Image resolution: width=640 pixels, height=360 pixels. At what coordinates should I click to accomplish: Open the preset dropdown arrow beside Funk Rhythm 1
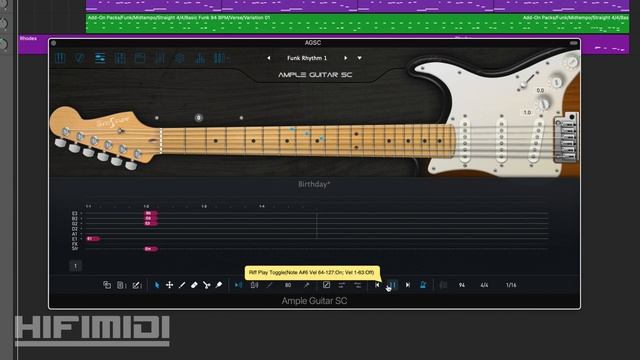click(x=360, y=58)
